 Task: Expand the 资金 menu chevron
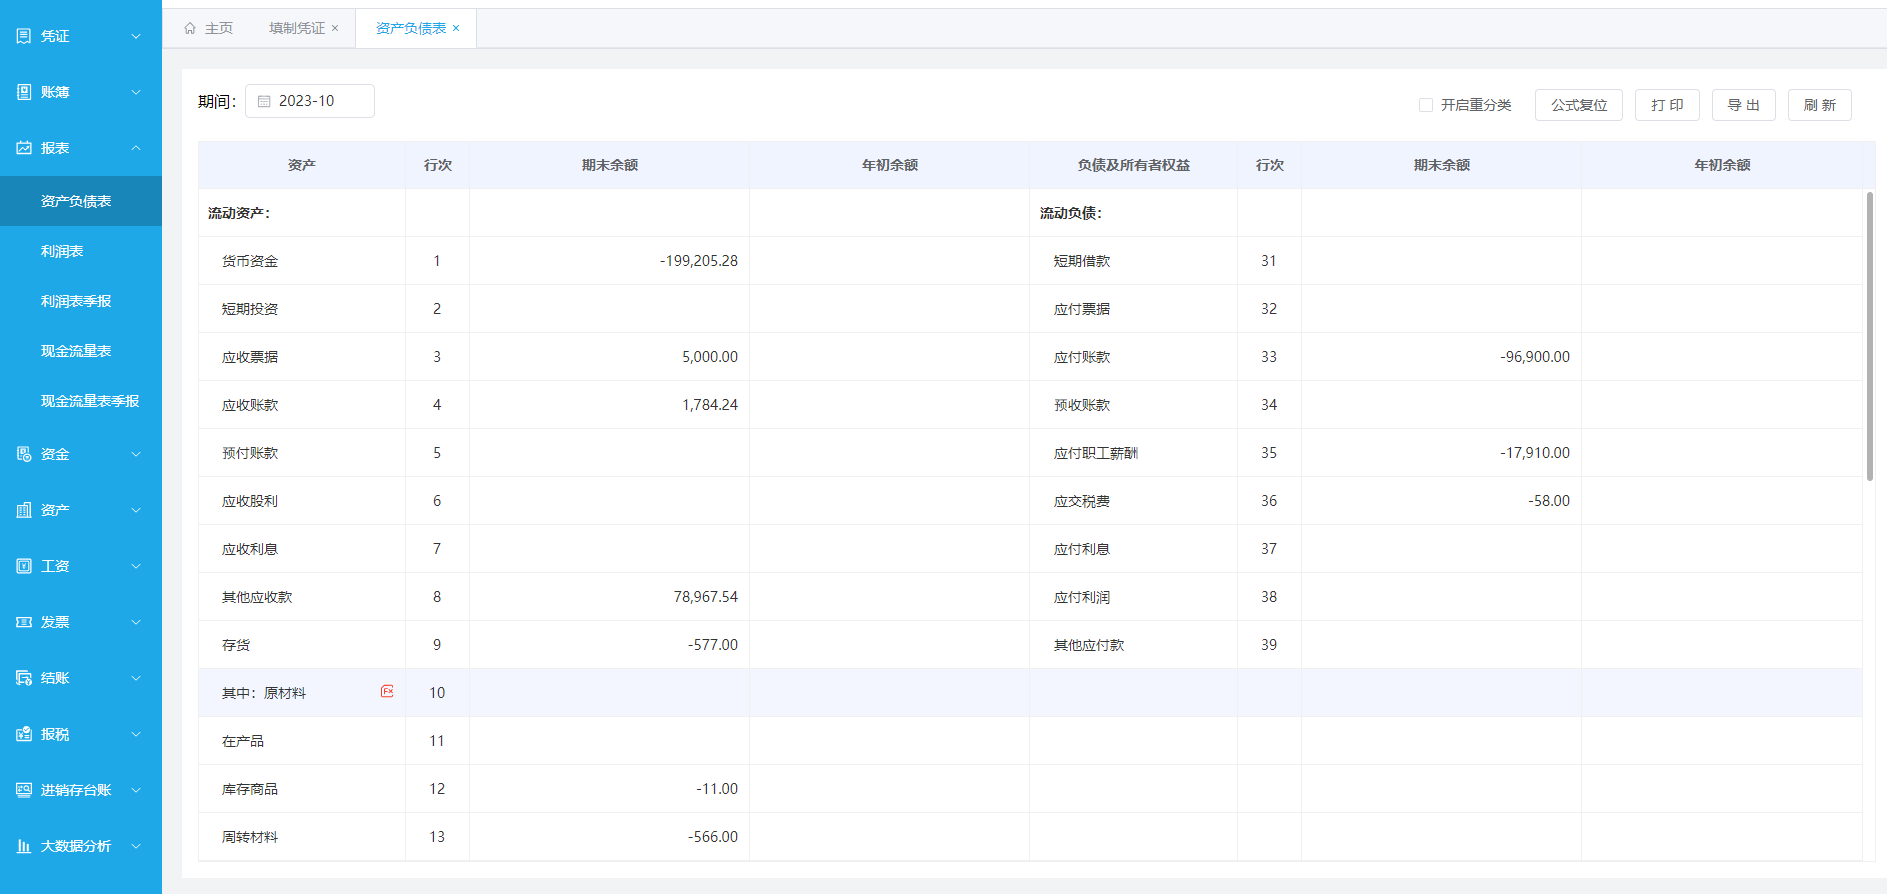point(136,454)
